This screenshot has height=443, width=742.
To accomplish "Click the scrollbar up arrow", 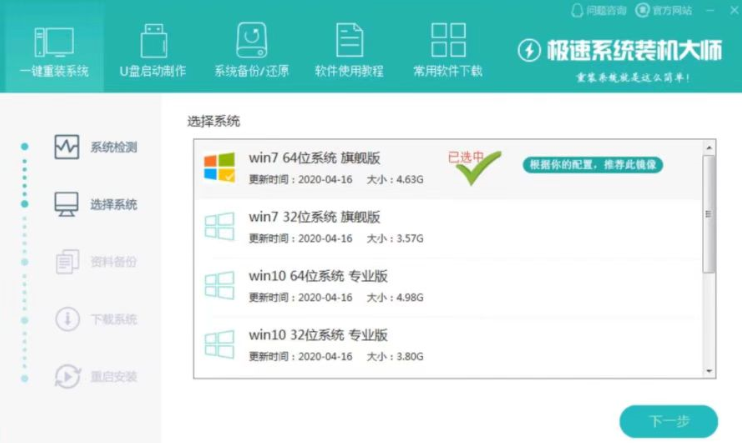I will [709, 148].
